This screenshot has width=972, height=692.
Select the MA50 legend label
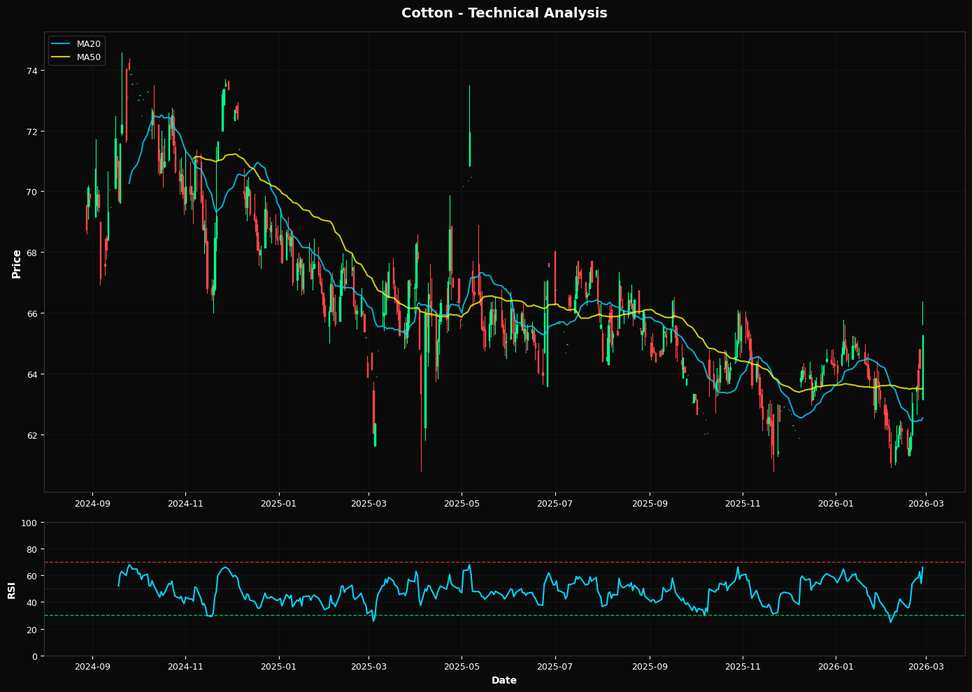point(87,58)
